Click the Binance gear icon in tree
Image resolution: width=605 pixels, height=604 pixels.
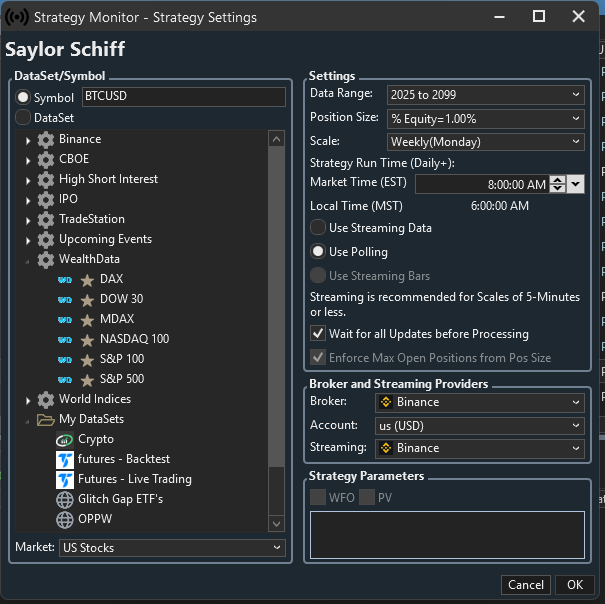46,139
